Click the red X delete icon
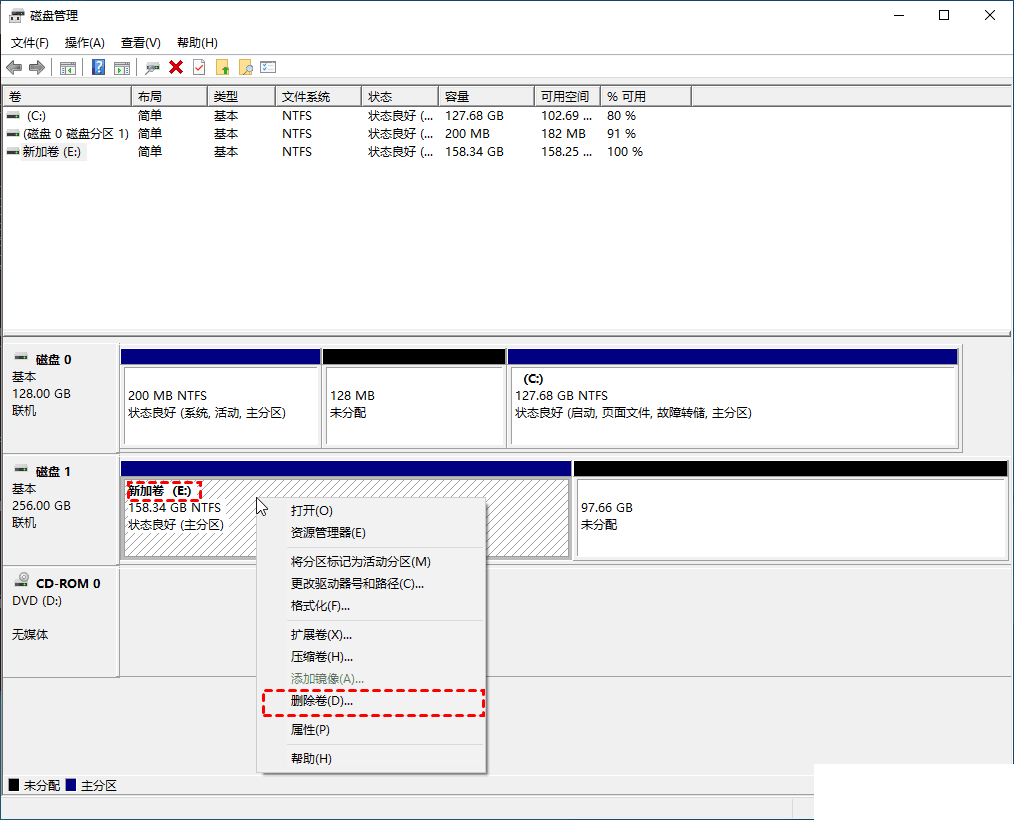 pos(176,67)
